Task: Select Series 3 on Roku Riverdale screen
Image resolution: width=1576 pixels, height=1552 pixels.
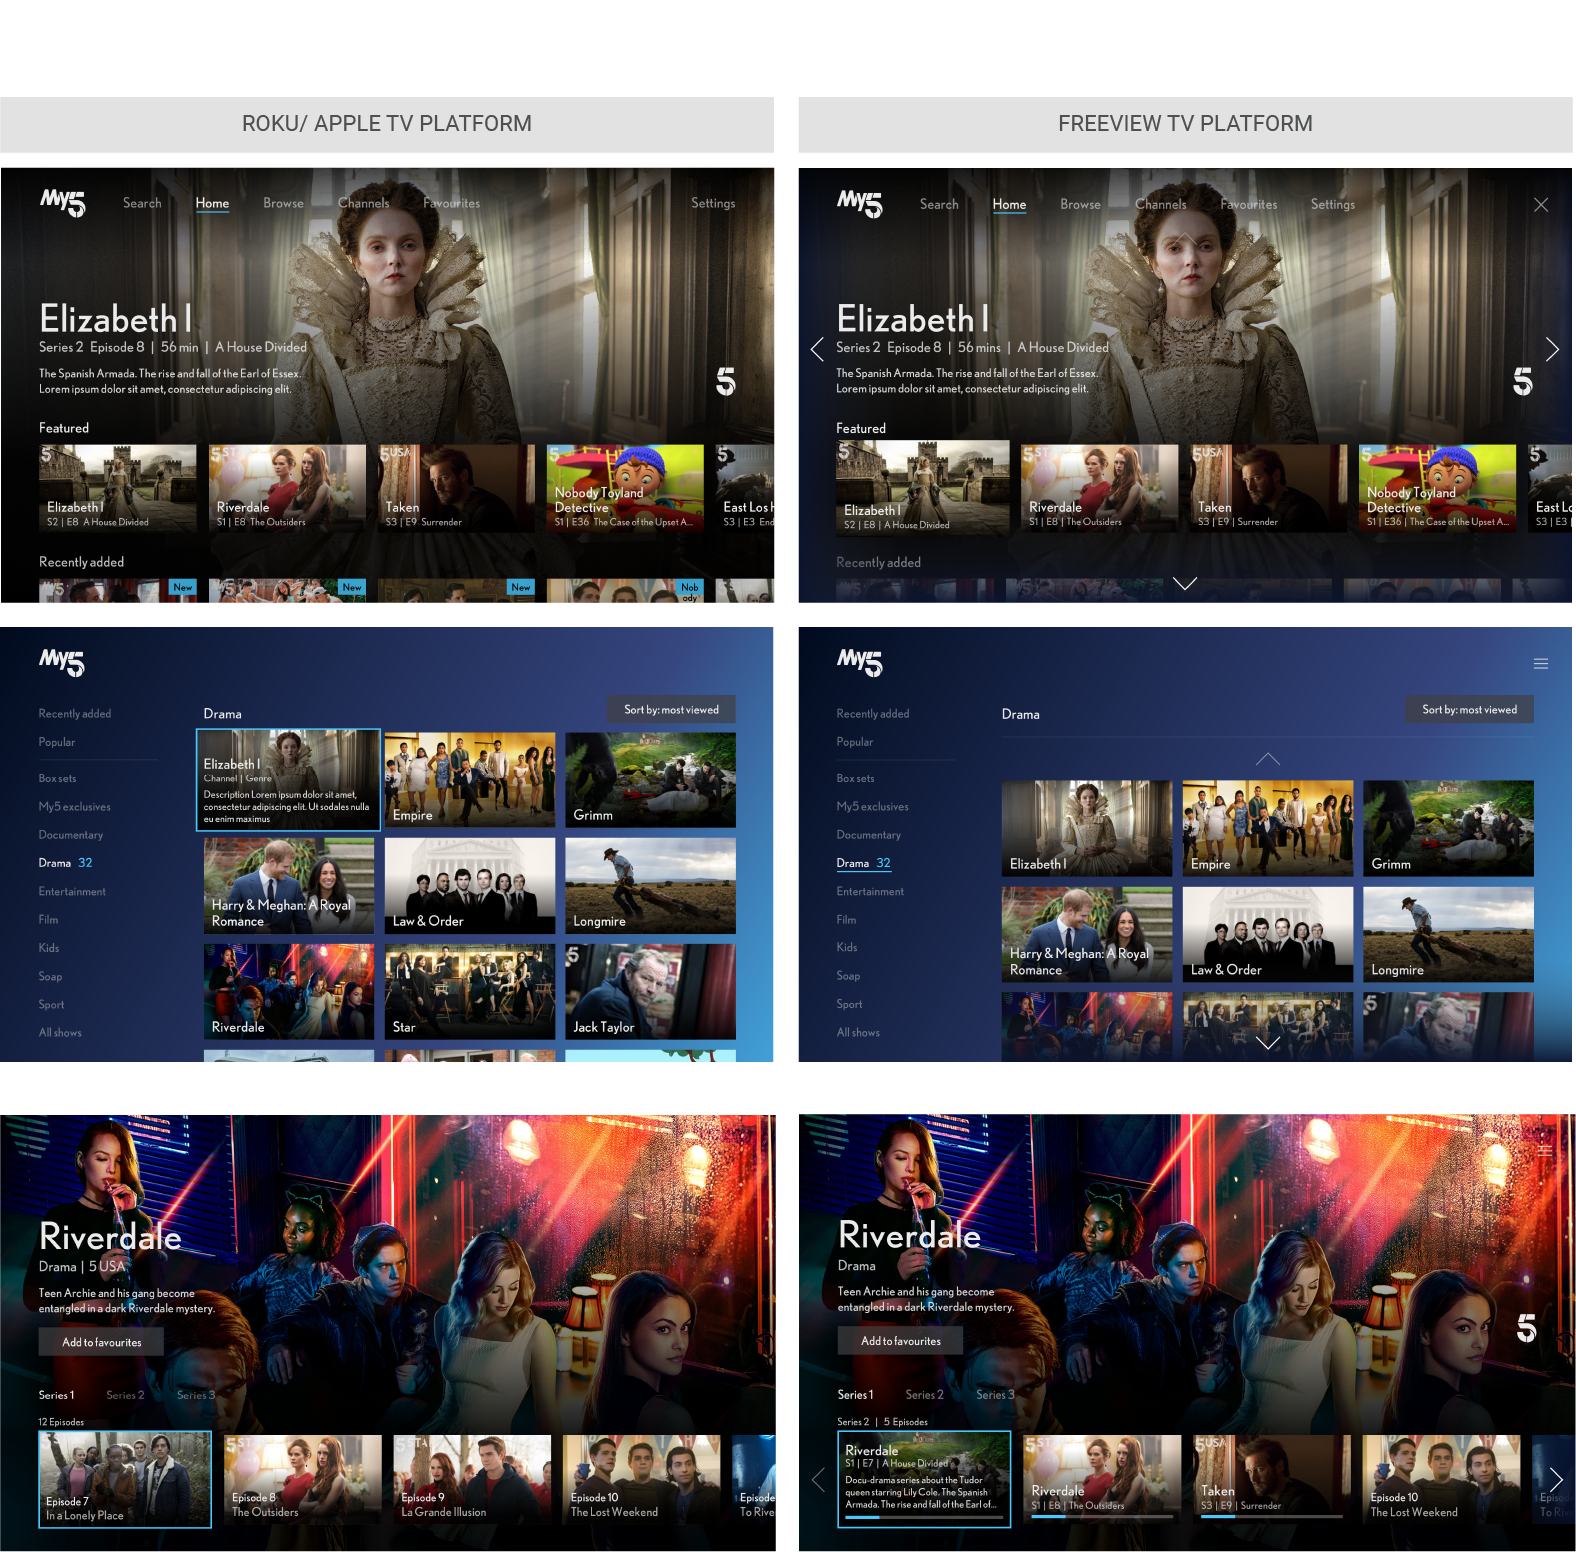Action: (196, 1395)
